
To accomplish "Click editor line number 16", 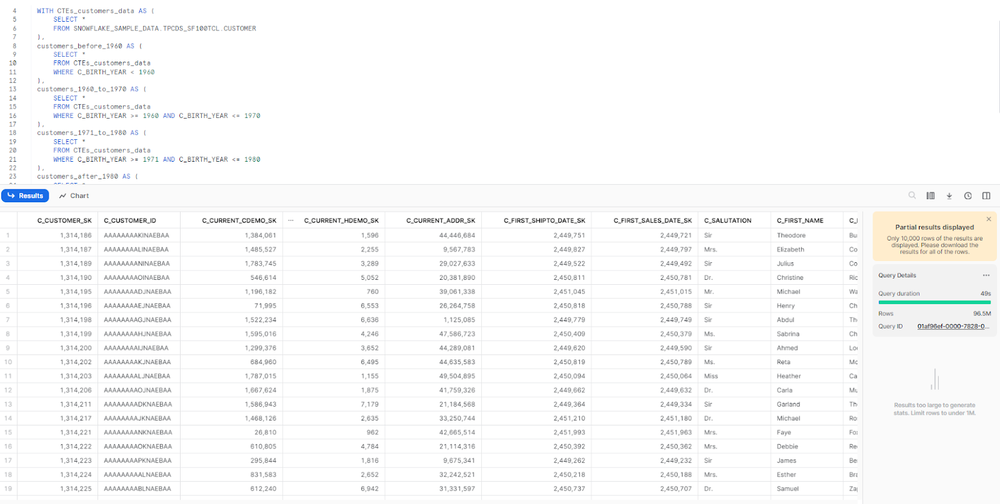I will click(x=13, y=115).
